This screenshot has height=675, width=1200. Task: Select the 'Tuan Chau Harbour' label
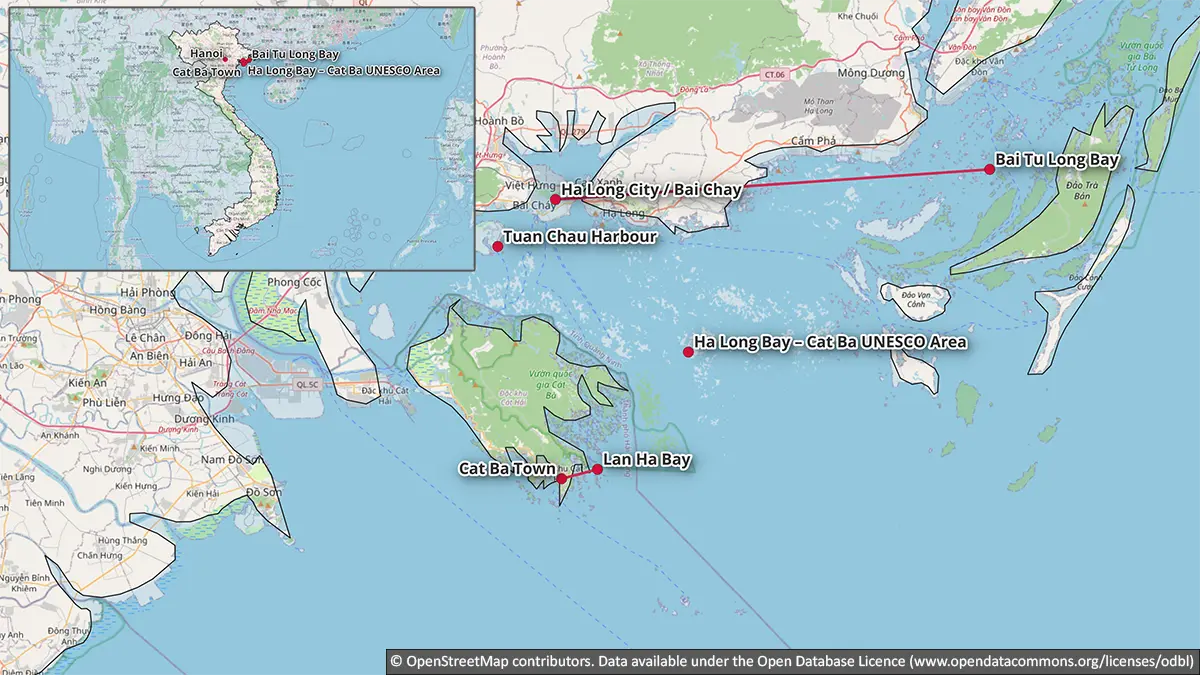(580, 237)
